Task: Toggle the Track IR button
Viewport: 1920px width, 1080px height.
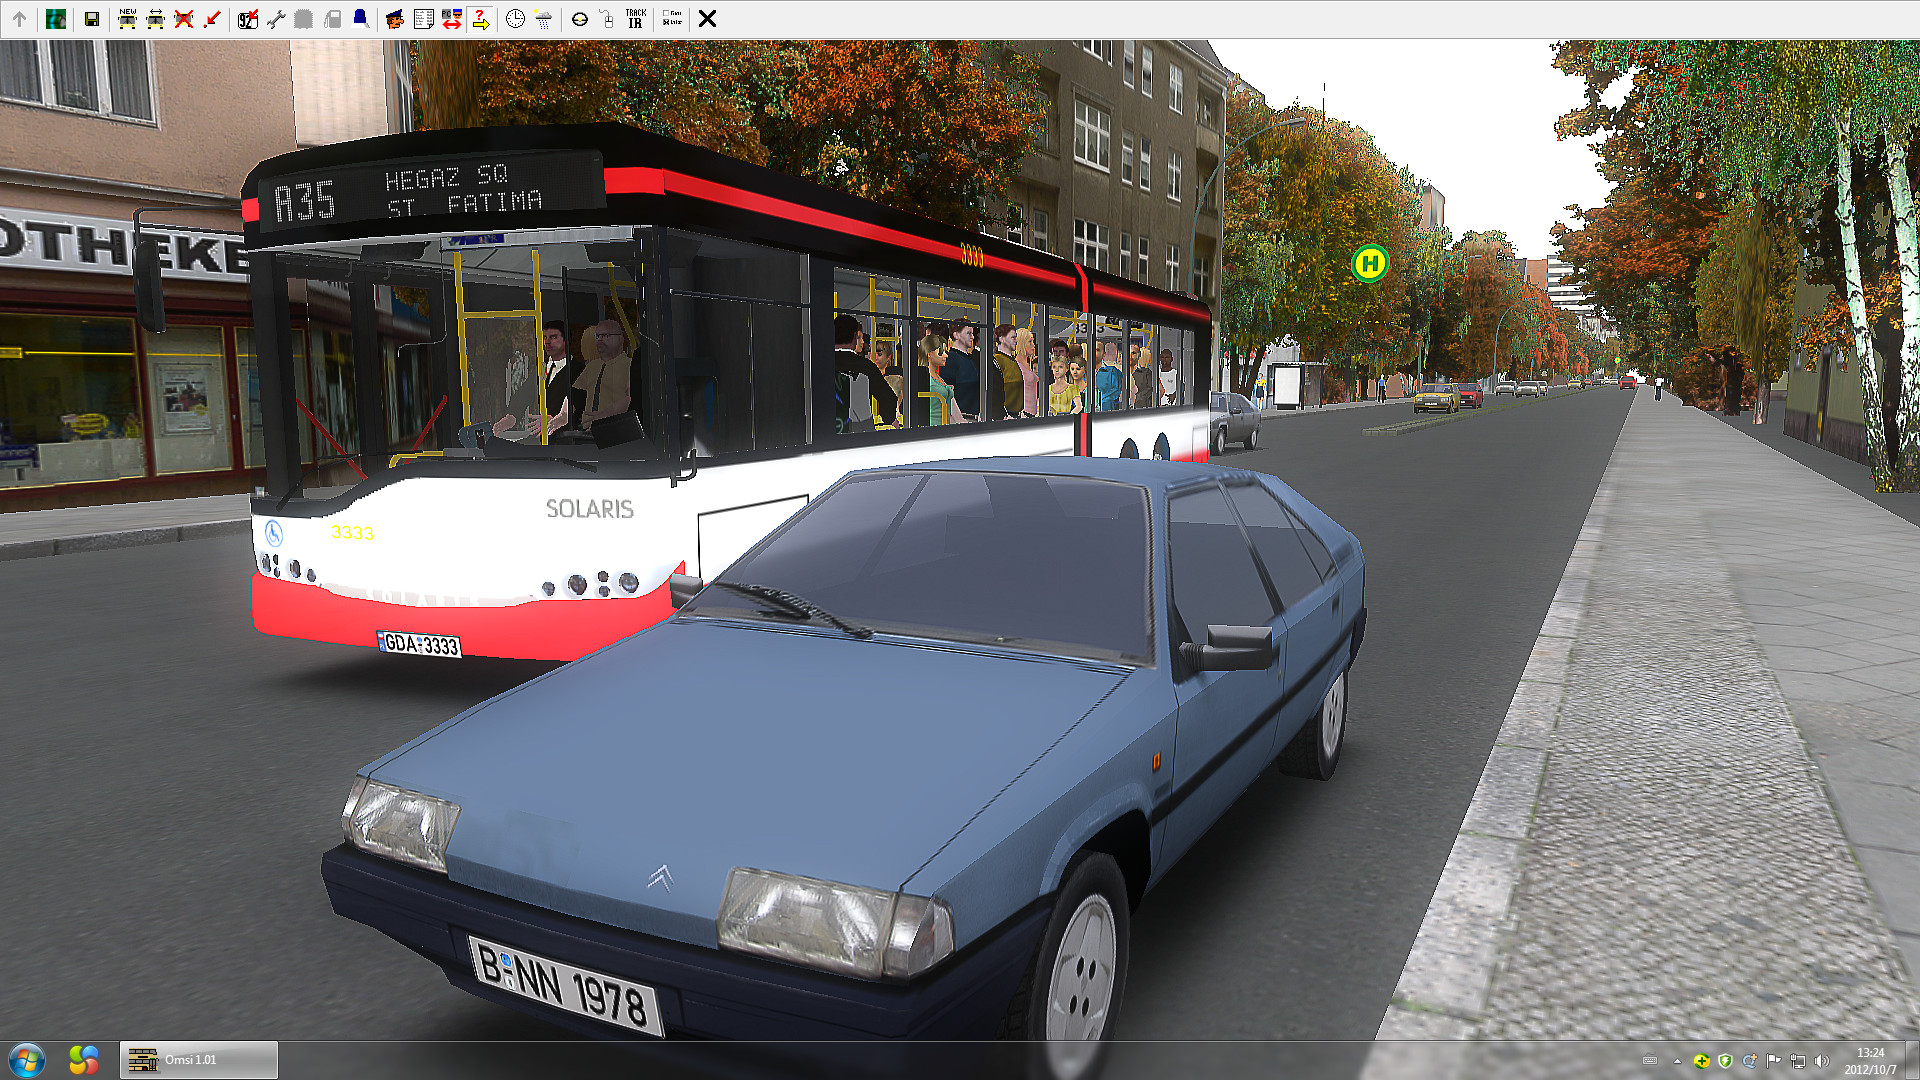Action: click(x=635, y=19)
